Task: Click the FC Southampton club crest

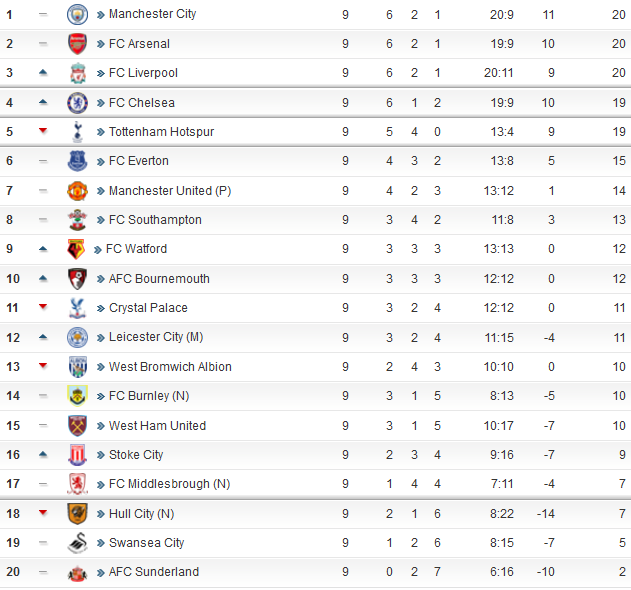Action: [77, 220]
